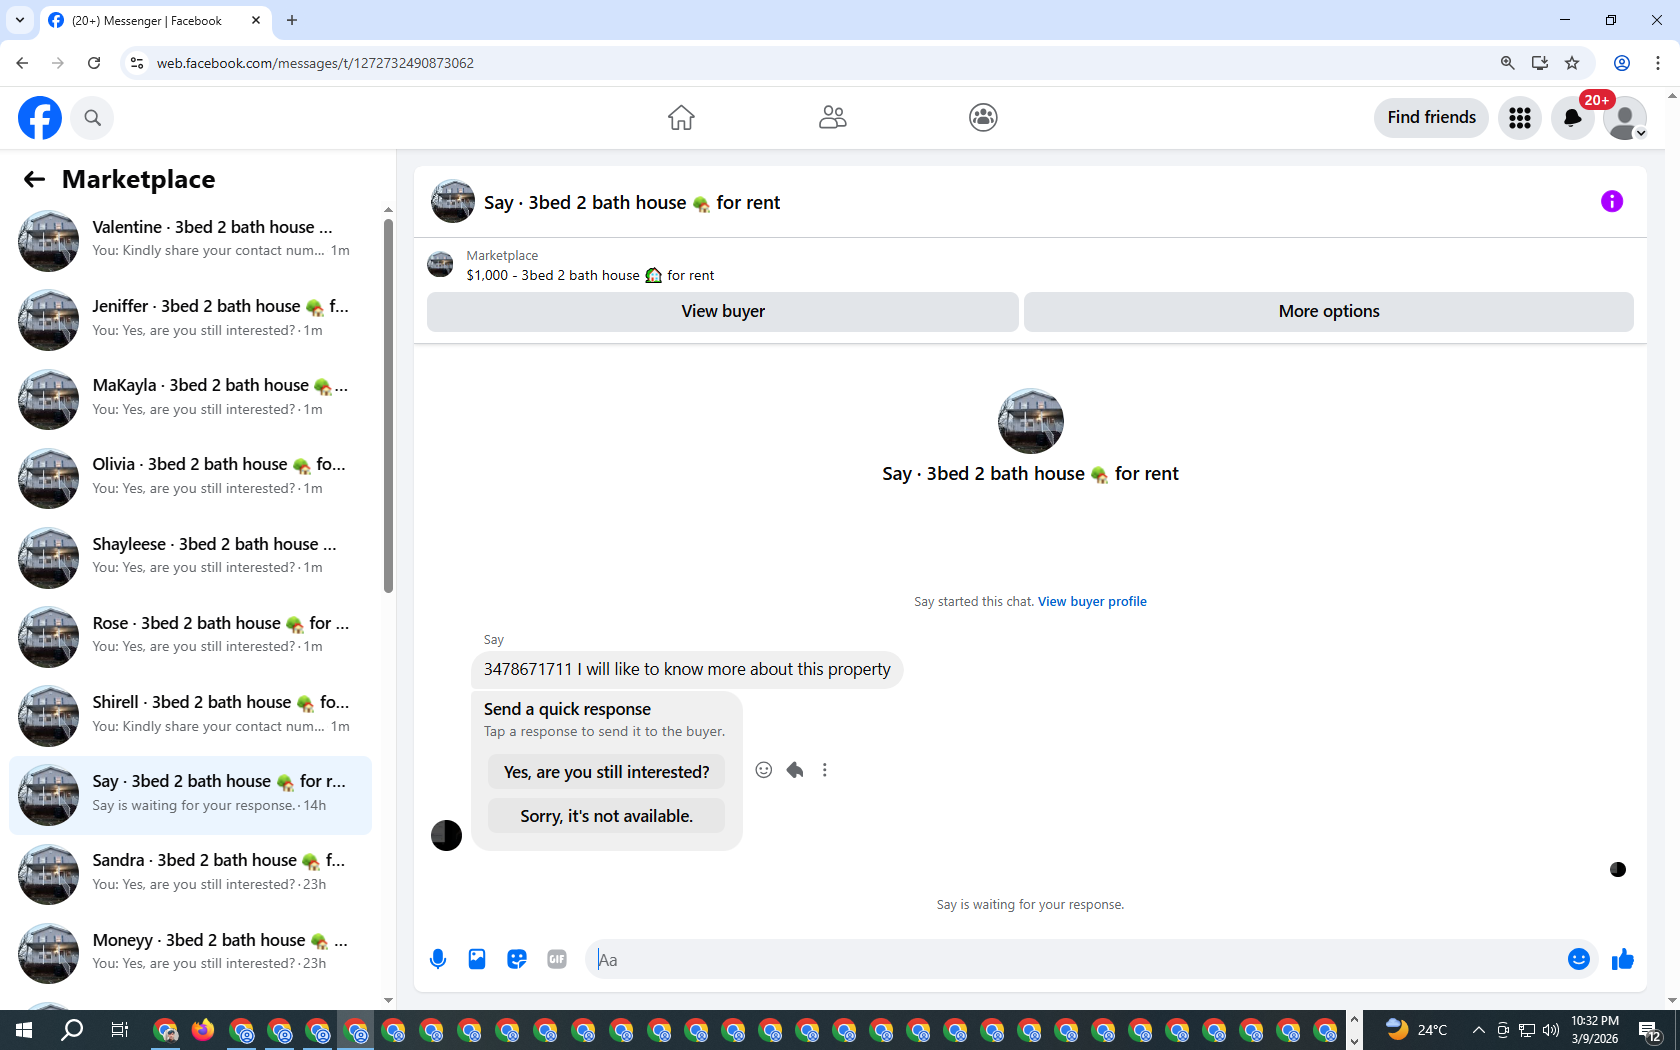Open the Windows Start menu
The width and height of the screenshot is (1680, 1050).
24,1030
